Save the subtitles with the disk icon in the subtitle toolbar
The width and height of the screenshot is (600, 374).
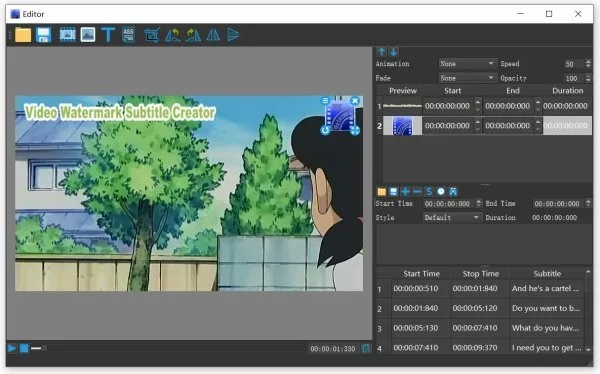tap(393, 191)
